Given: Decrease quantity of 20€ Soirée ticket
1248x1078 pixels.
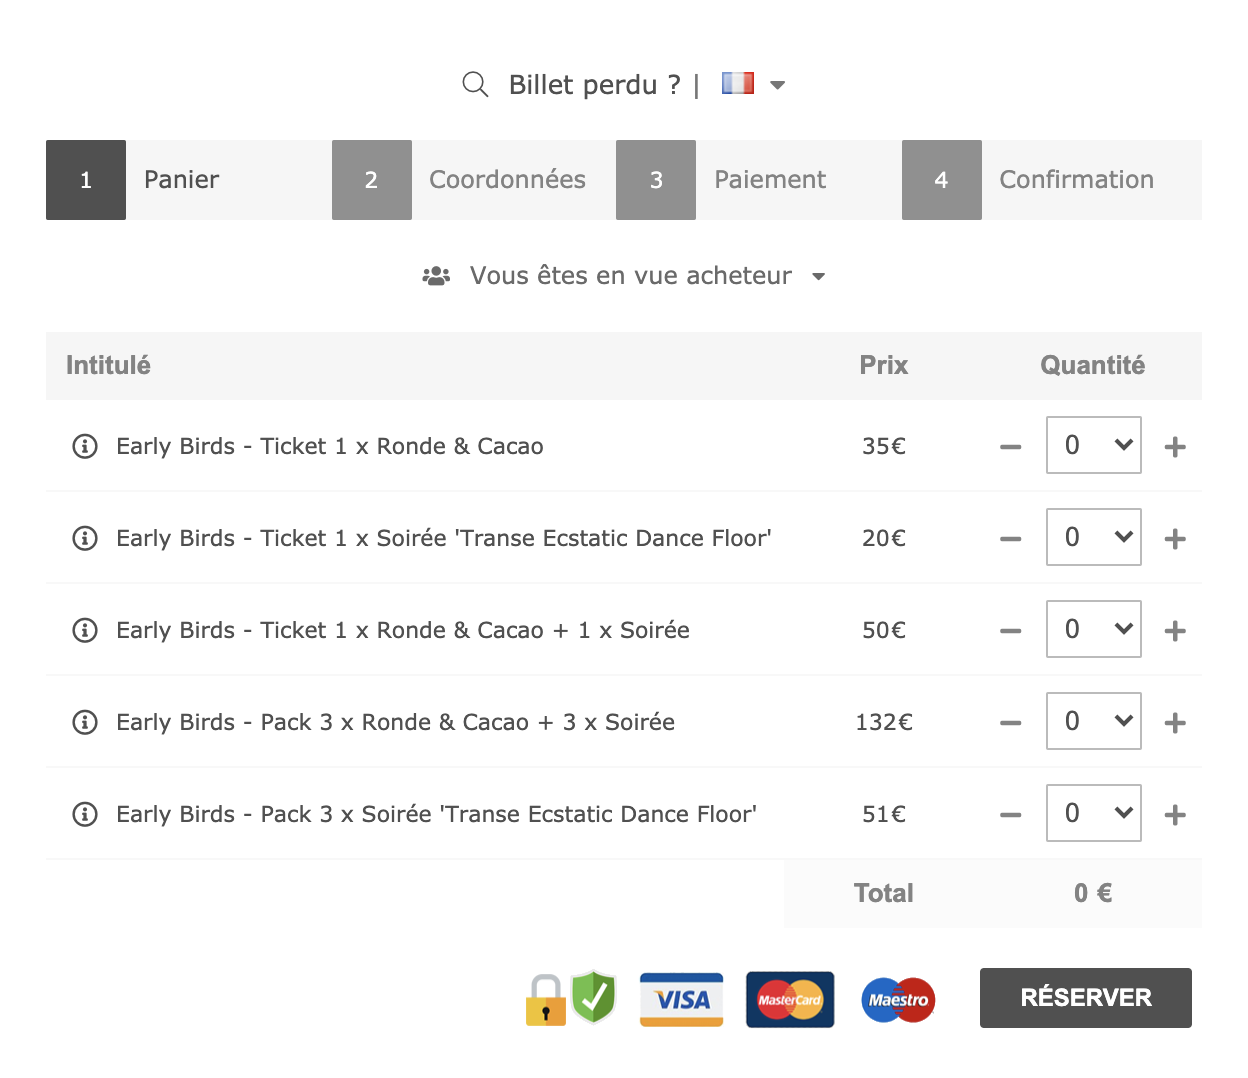Looking at the screenshot, I should pyautogui.click(x=1011, y=539).
